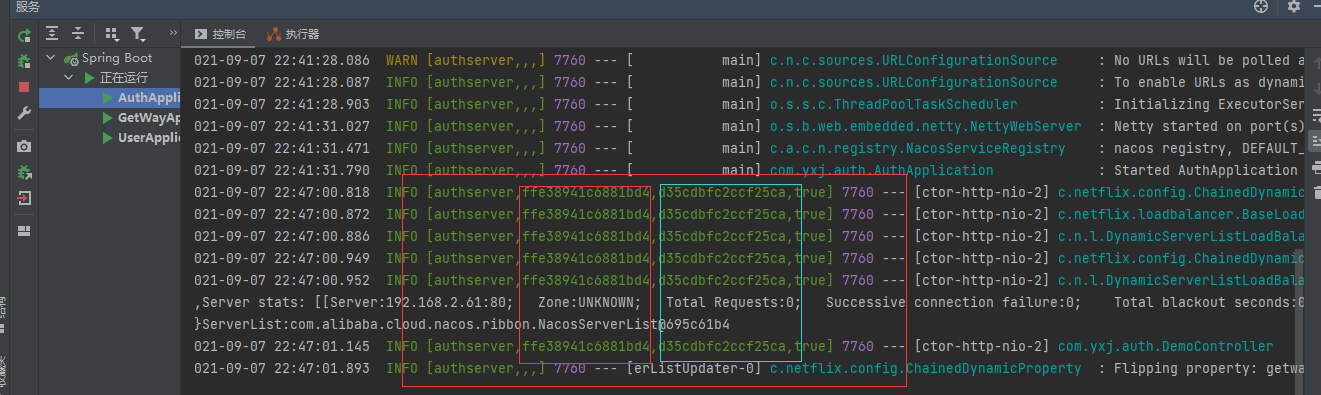Collapse all nodes in services tree
Viewport: 1321px width, 395px height.
[78, 34]
